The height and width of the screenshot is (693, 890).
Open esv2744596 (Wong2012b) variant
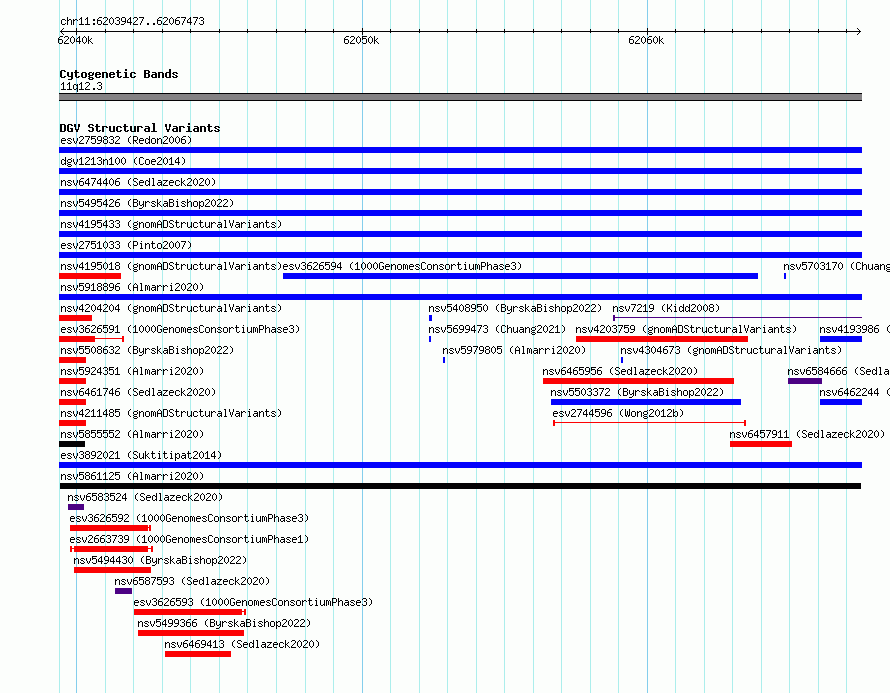click(x=618, y=413)
